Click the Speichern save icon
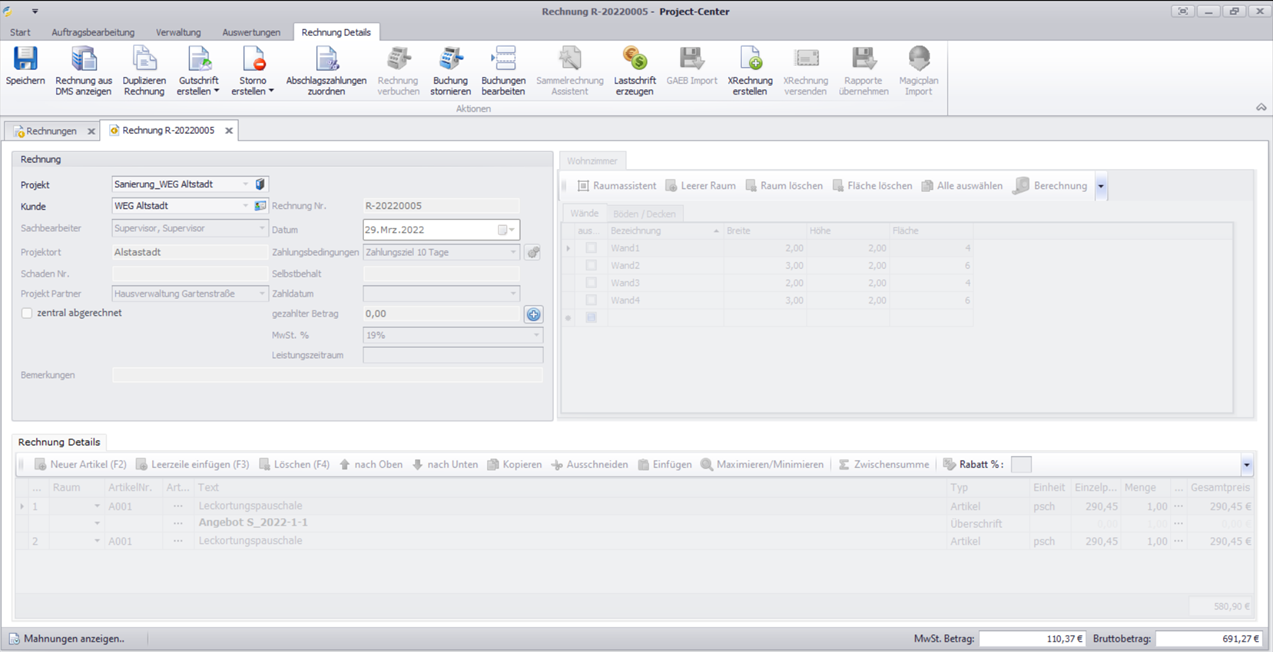The width and height of the screenshot is (1273, 652). pyautogui.click(x=25, y=60)
